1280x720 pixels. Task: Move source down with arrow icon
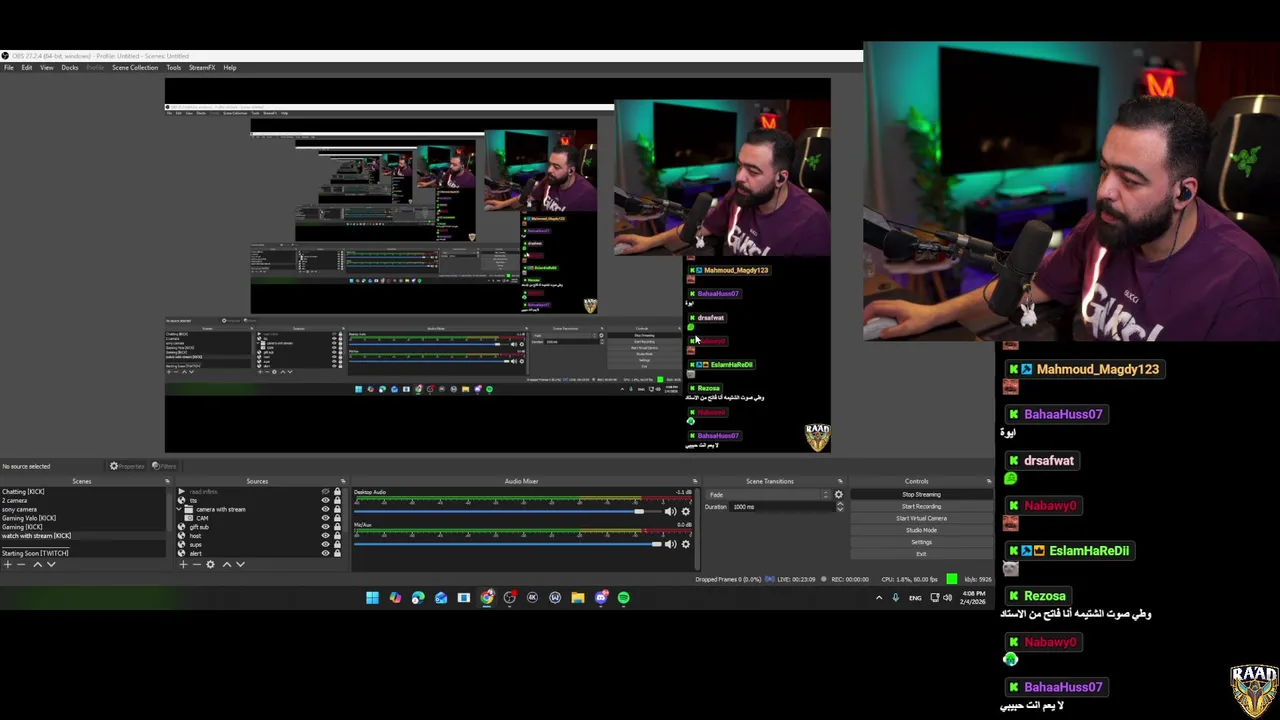[240, 564]
